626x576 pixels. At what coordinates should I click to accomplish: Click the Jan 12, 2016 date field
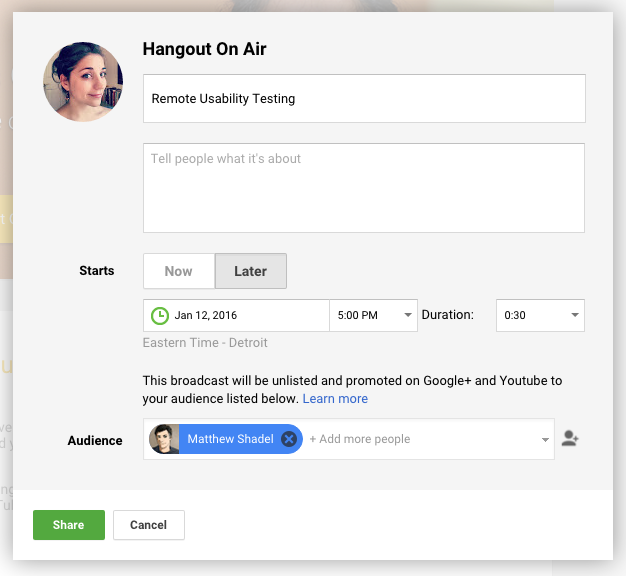pos(236,315)
